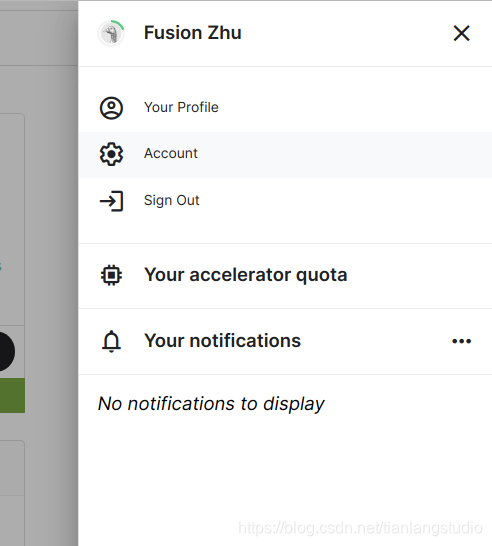Click the Fusion Zhu user name heading
Screen dimensions: 492x546
(193, 33)
